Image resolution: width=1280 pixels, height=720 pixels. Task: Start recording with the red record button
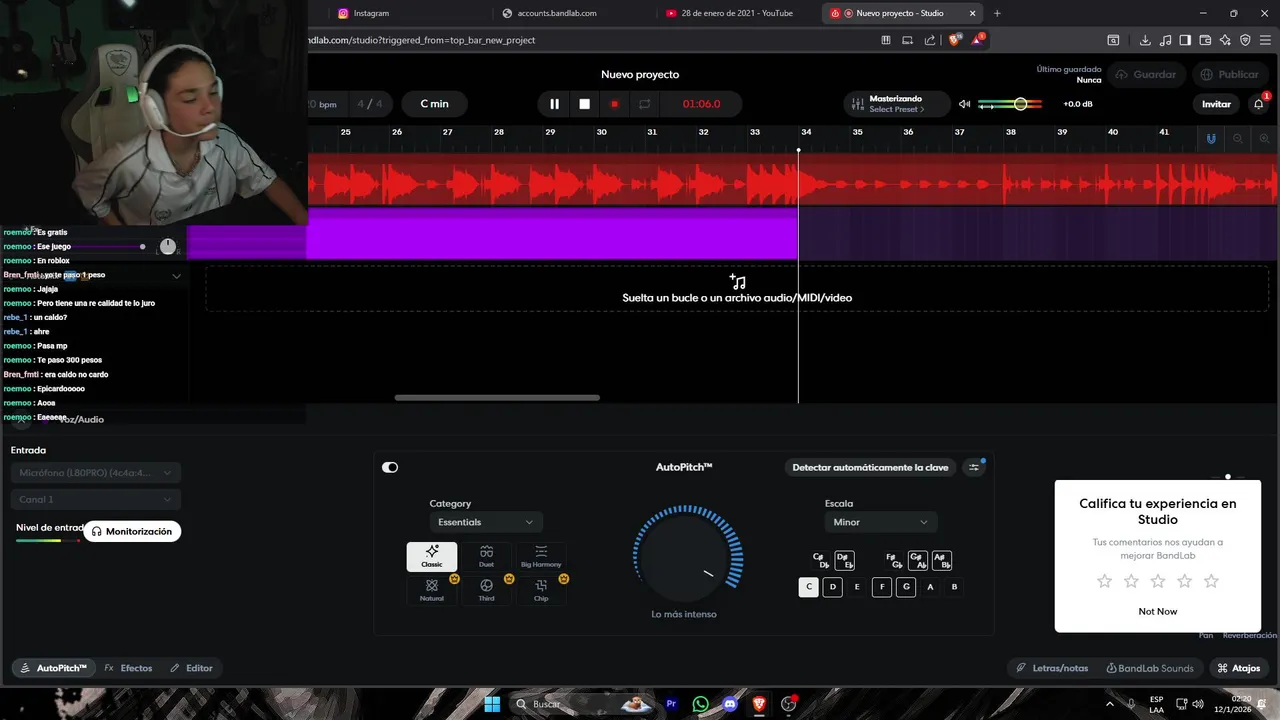click(614, 104)
